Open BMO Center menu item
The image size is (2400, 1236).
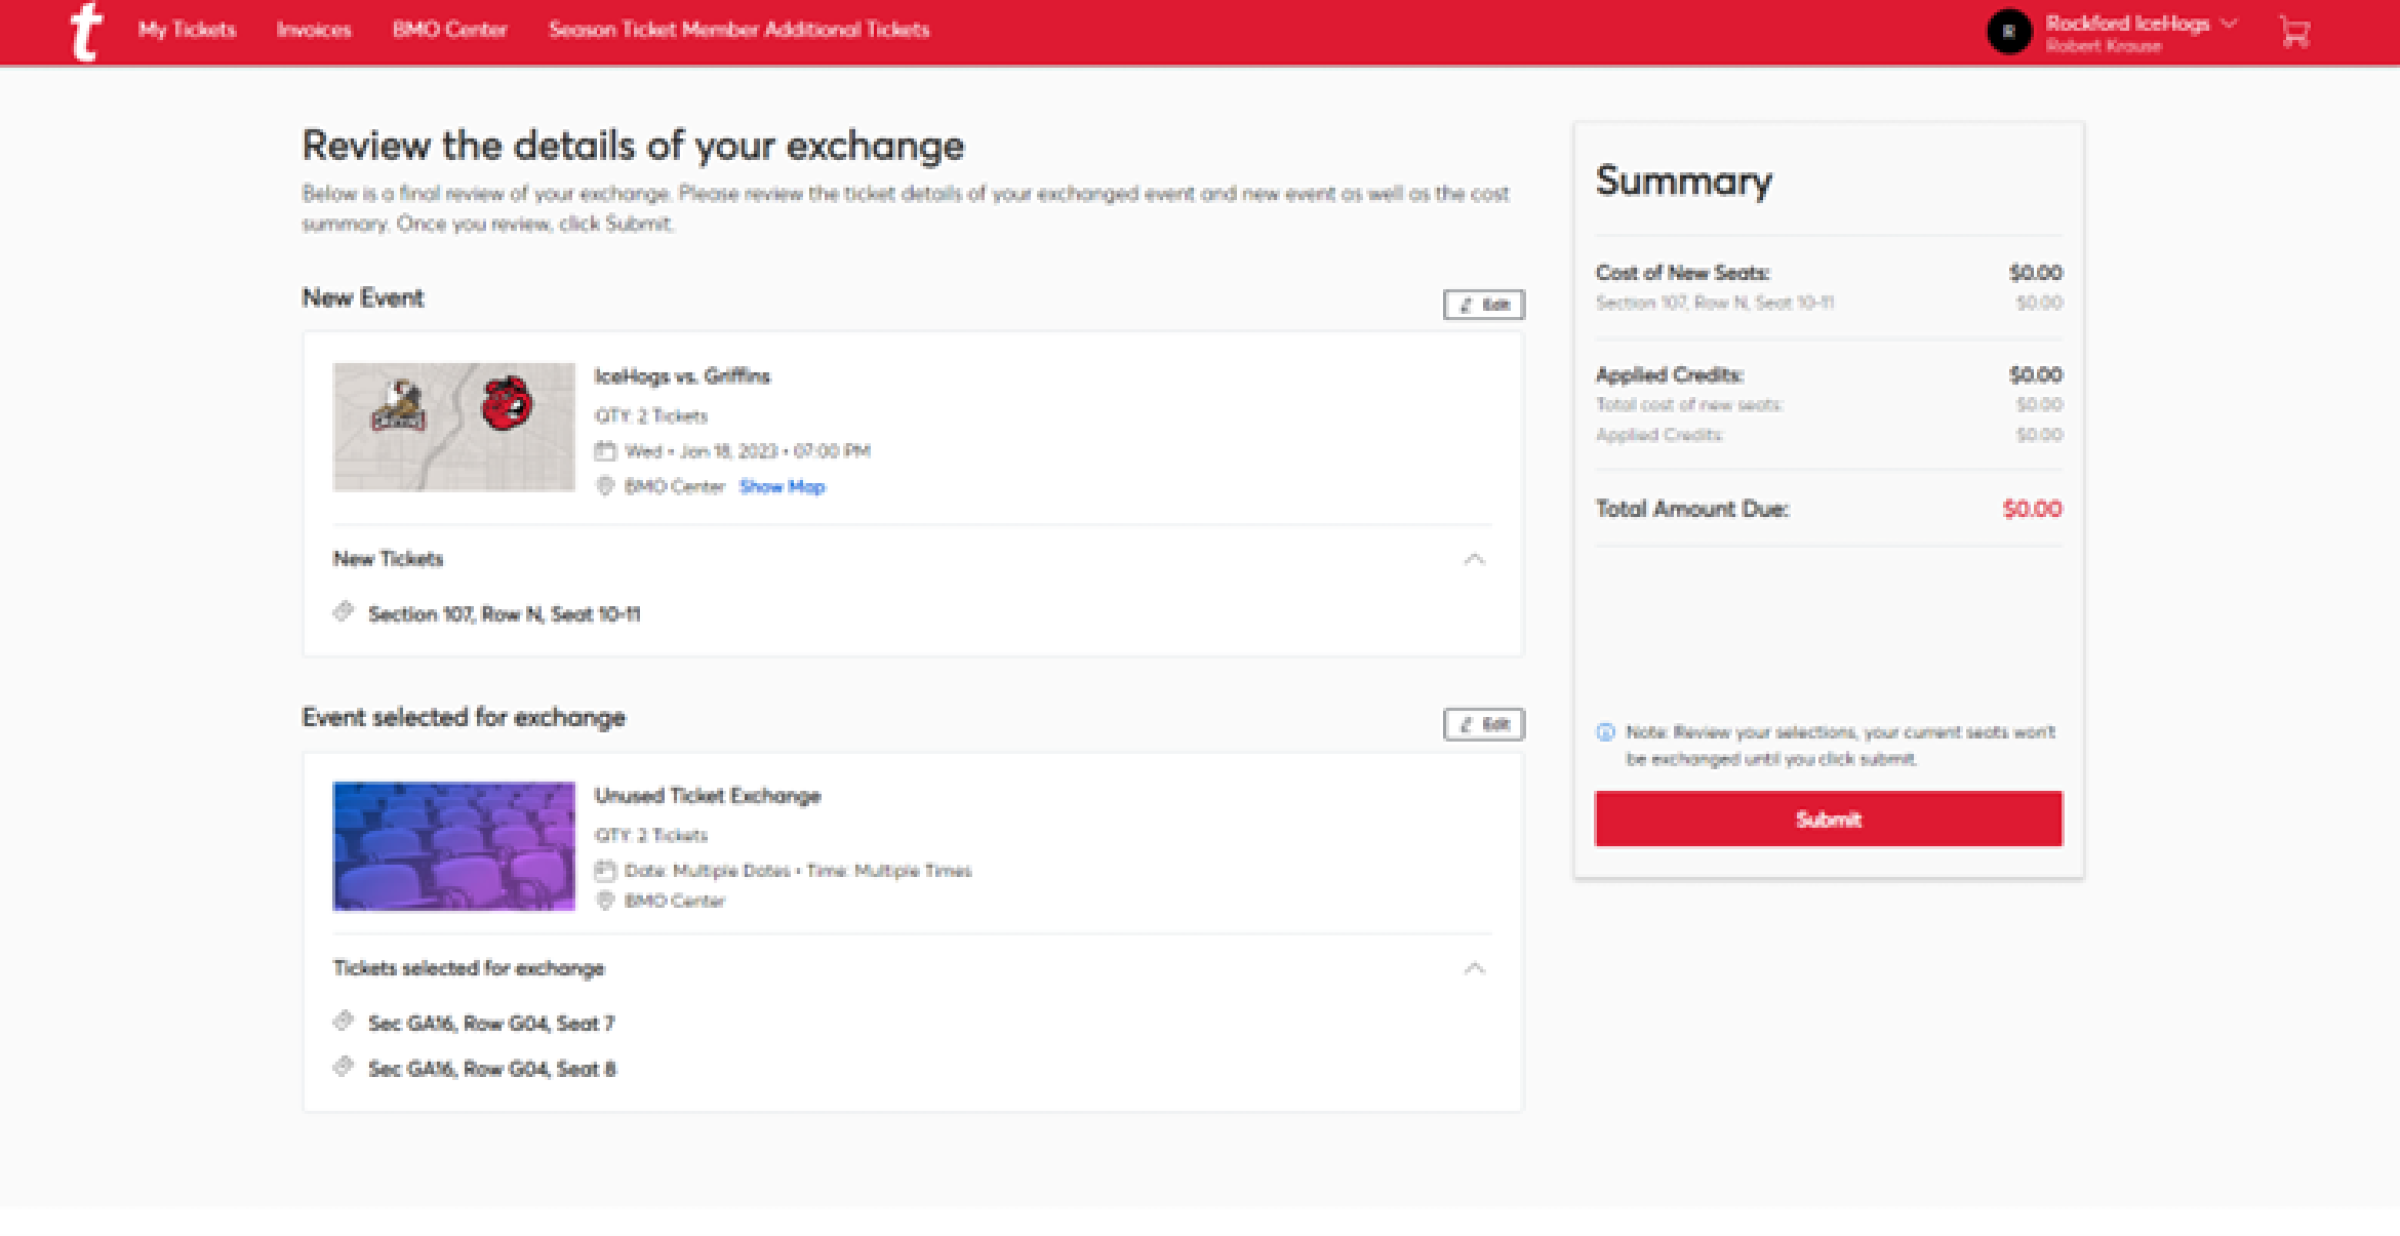click(450, 30)
